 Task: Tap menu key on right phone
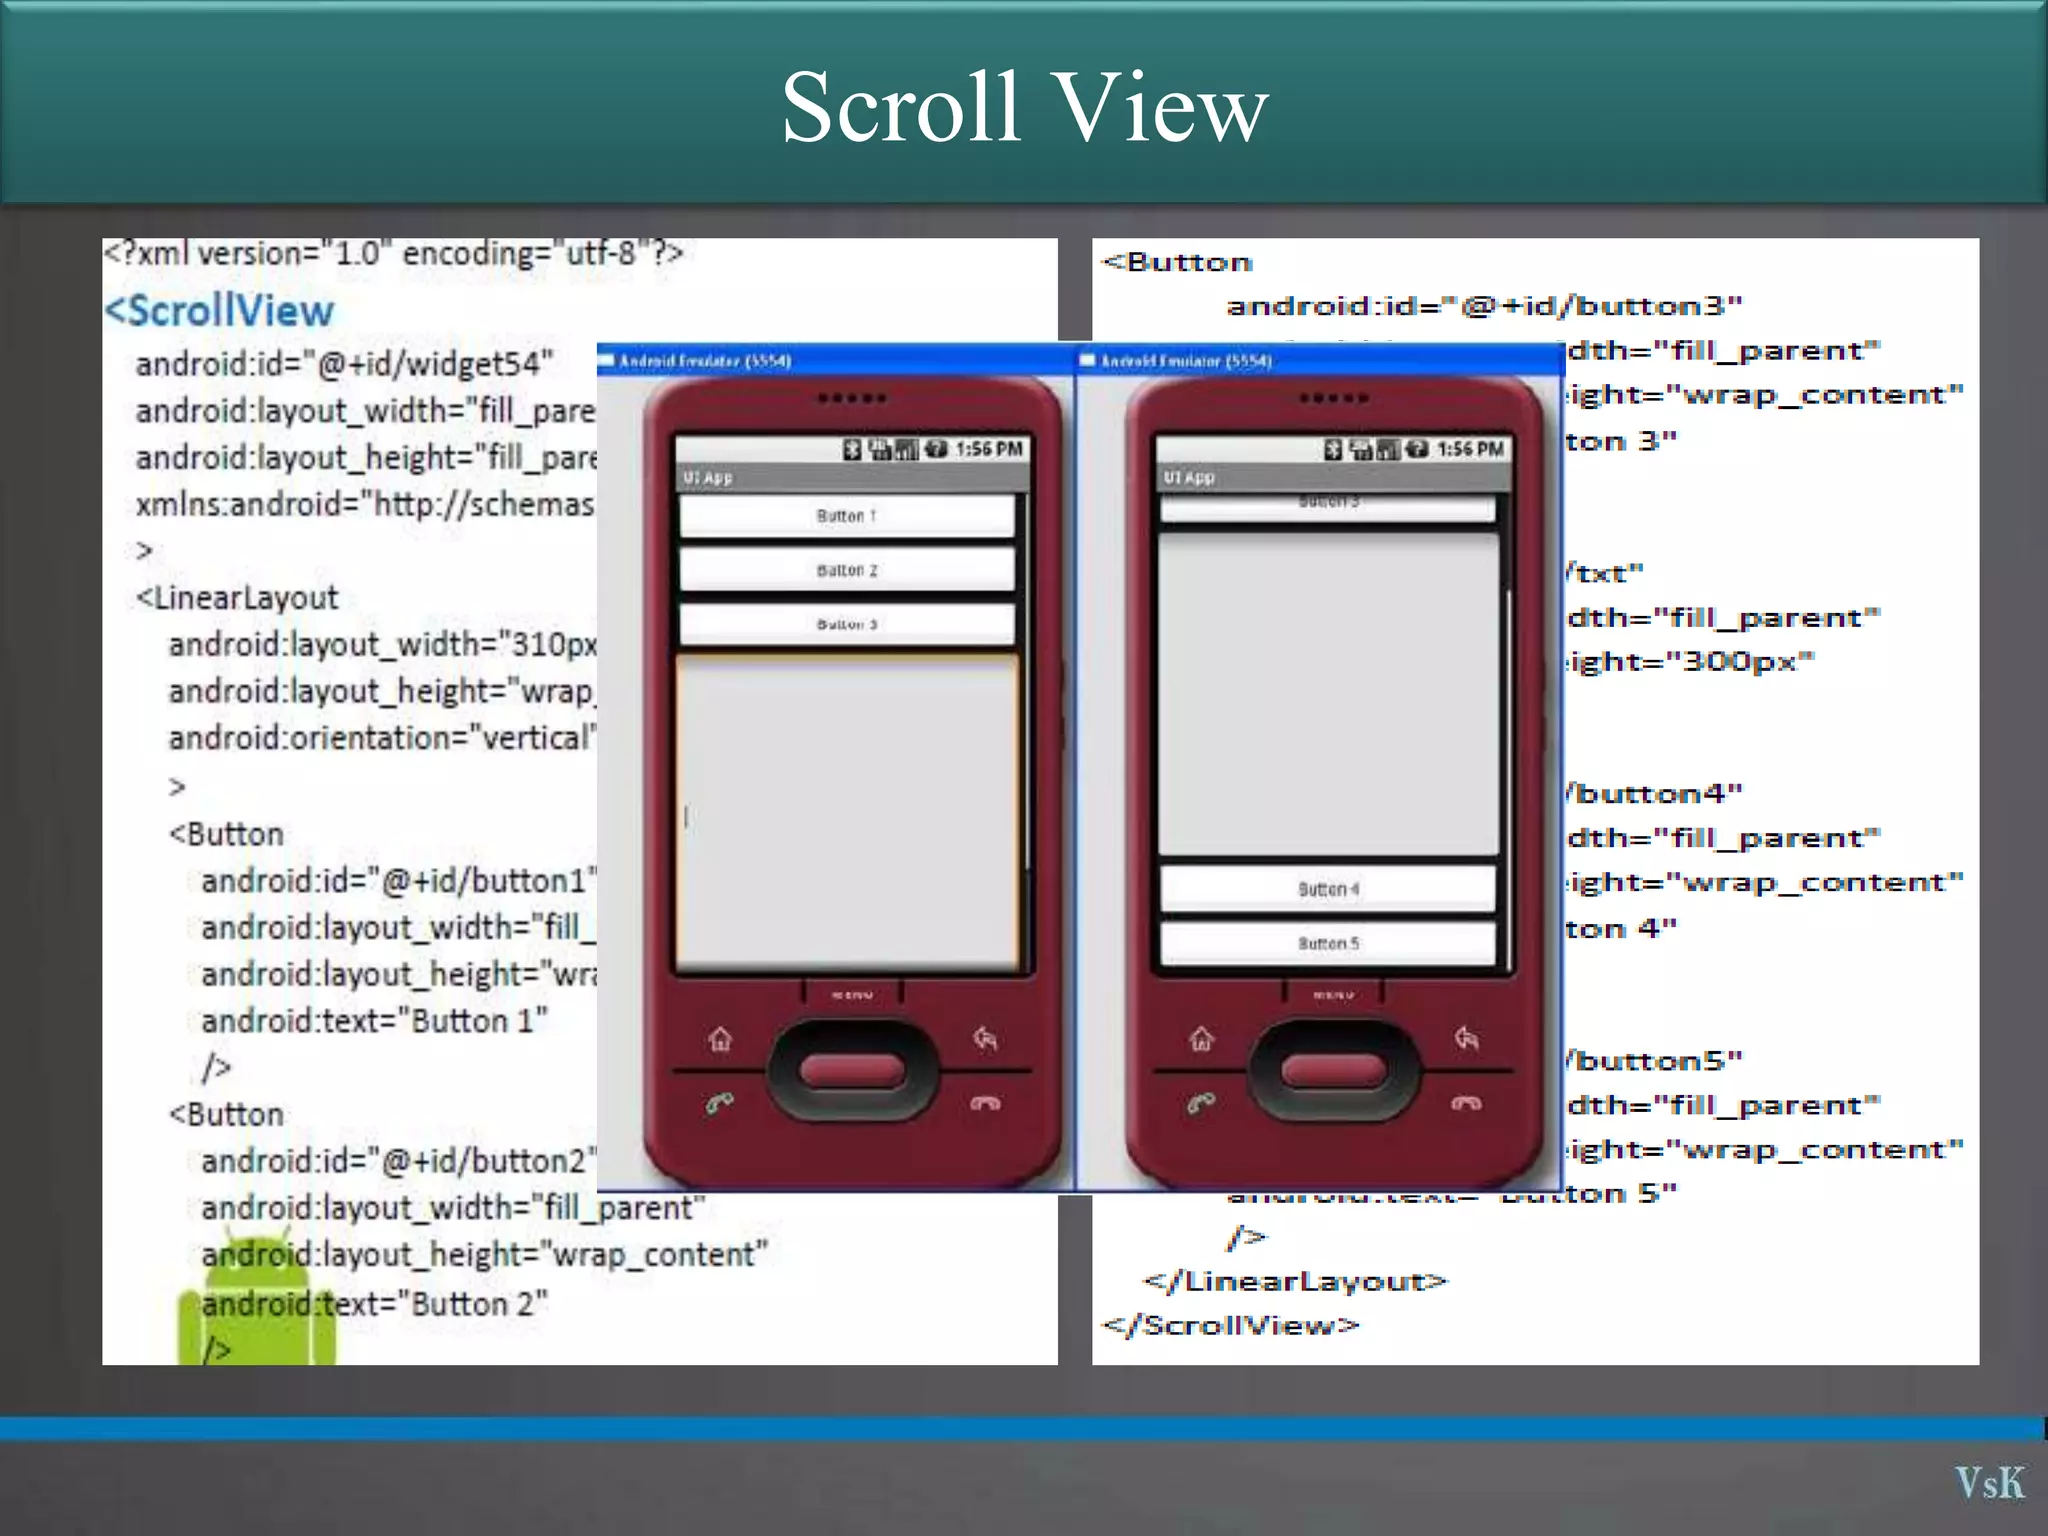[x=1334, y=993]
